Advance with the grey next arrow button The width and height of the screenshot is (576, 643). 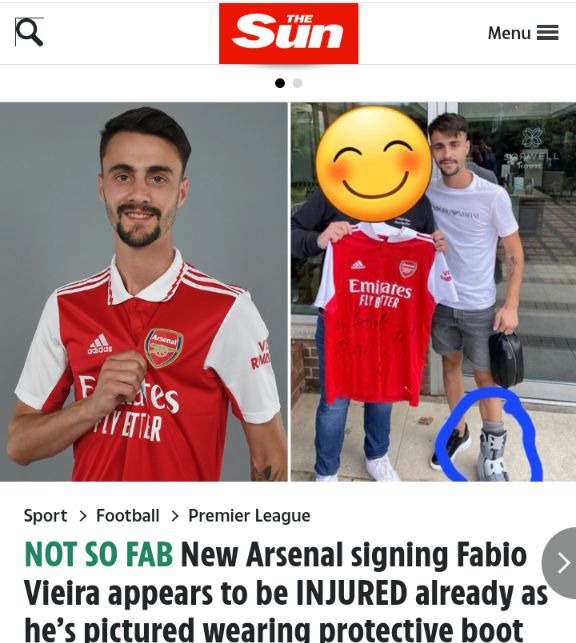(560, 563)
